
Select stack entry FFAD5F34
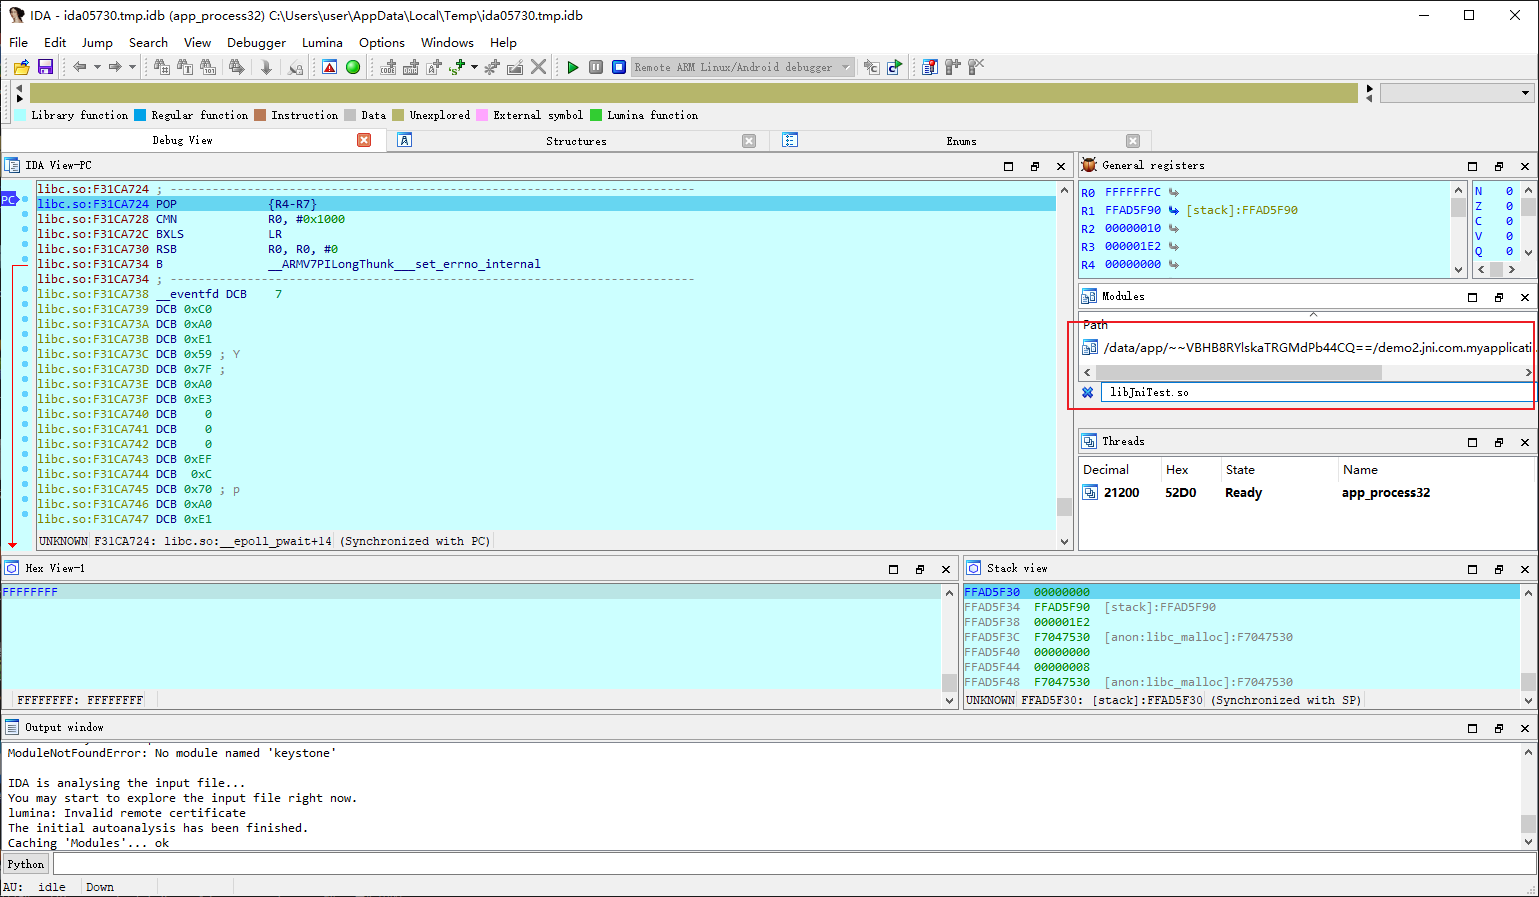(x=1241, y=607)
